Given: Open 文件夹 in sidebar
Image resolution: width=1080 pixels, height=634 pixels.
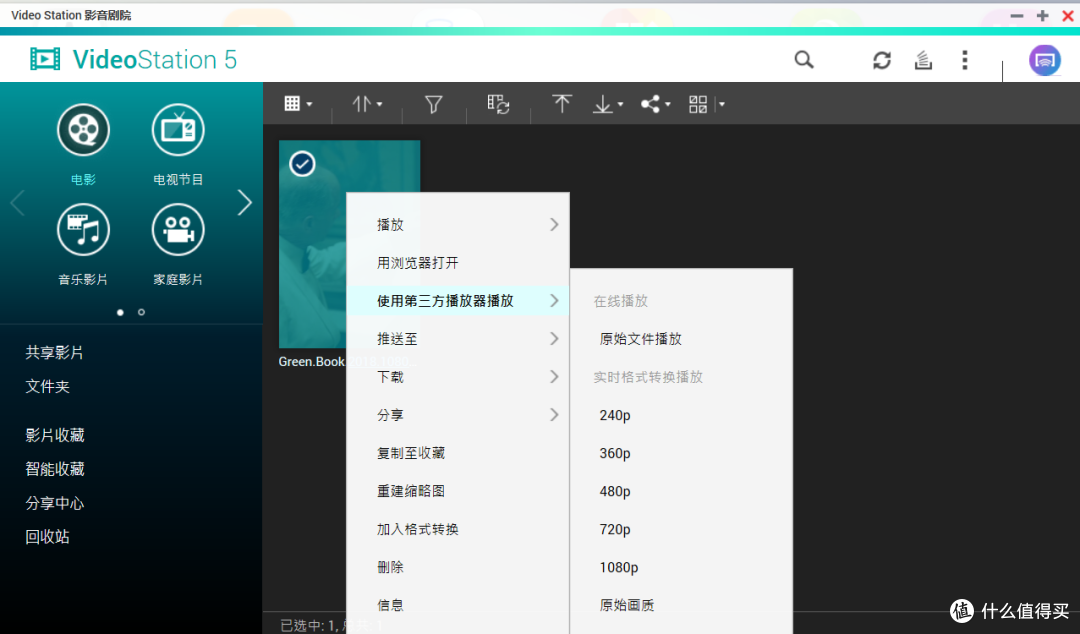Looking at the screenshot, I should [48, 387].
